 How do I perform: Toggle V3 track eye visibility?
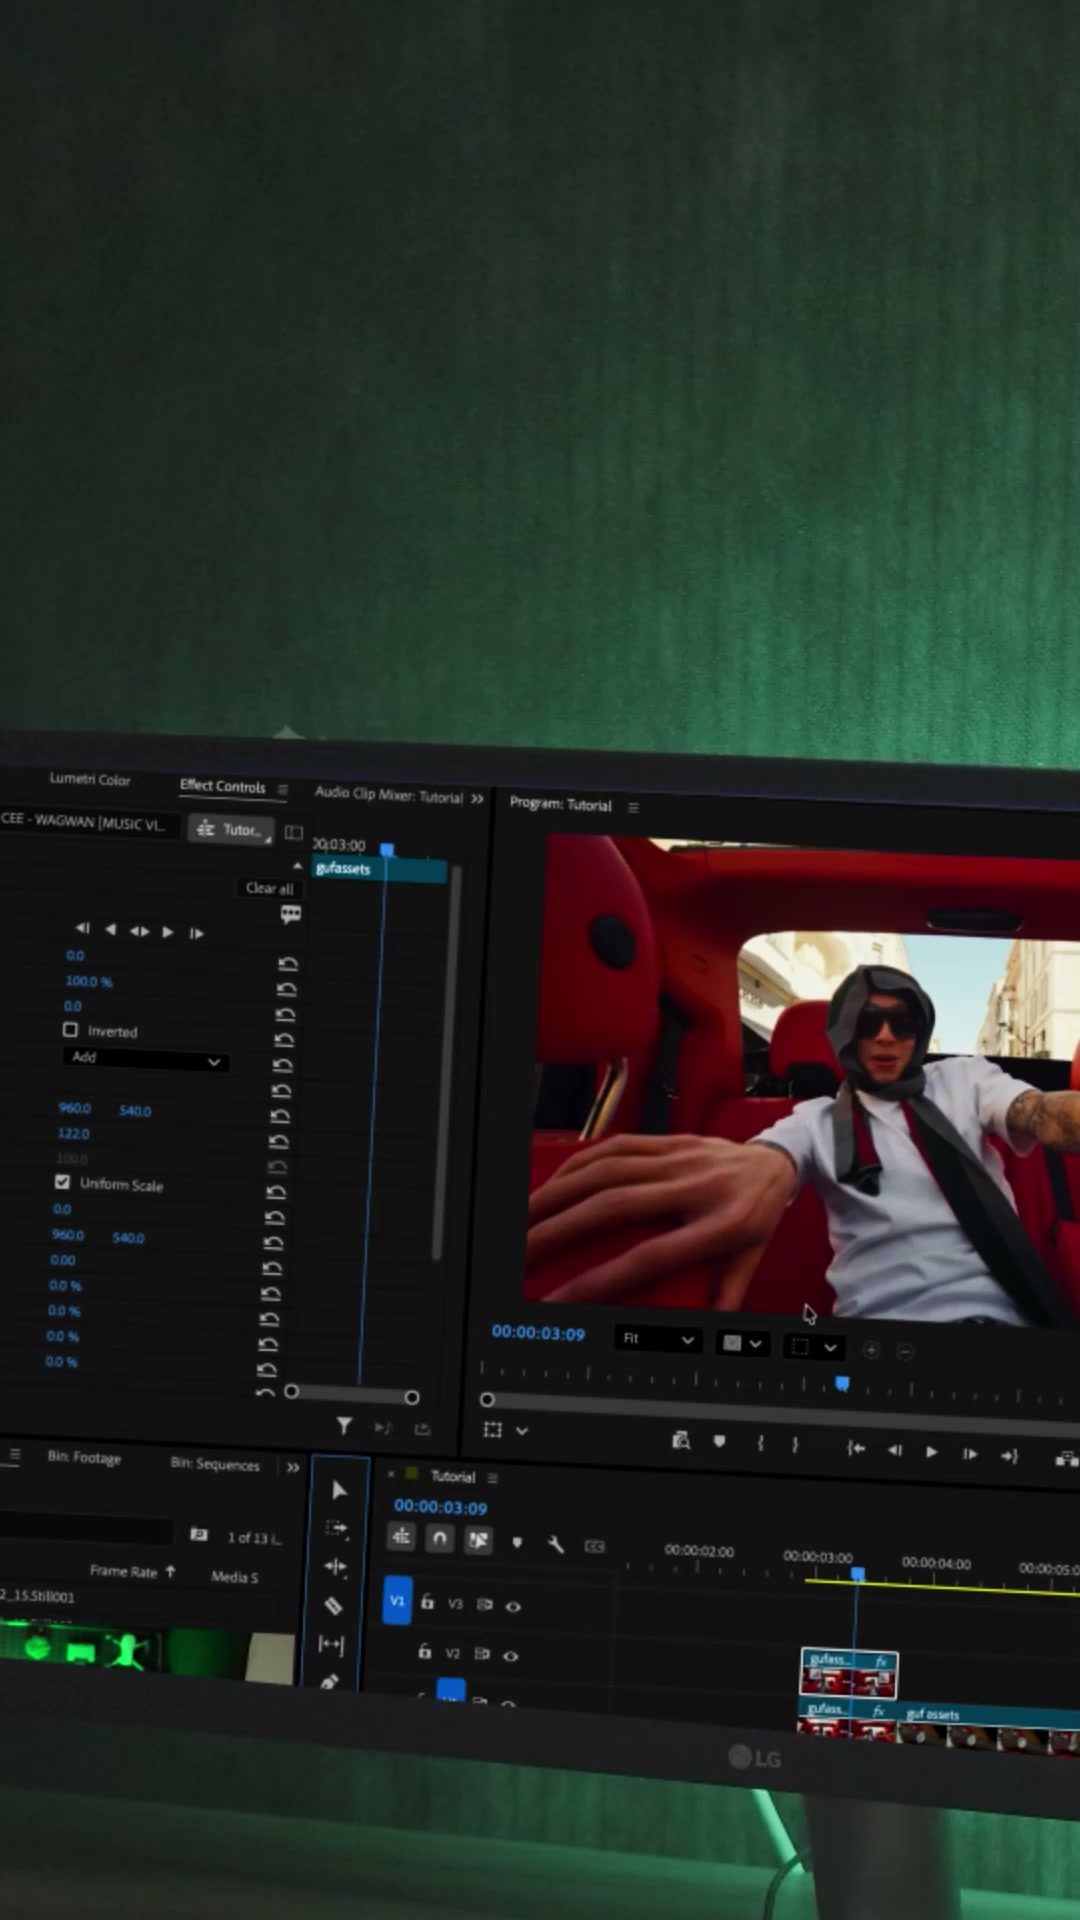[513, 1606]
